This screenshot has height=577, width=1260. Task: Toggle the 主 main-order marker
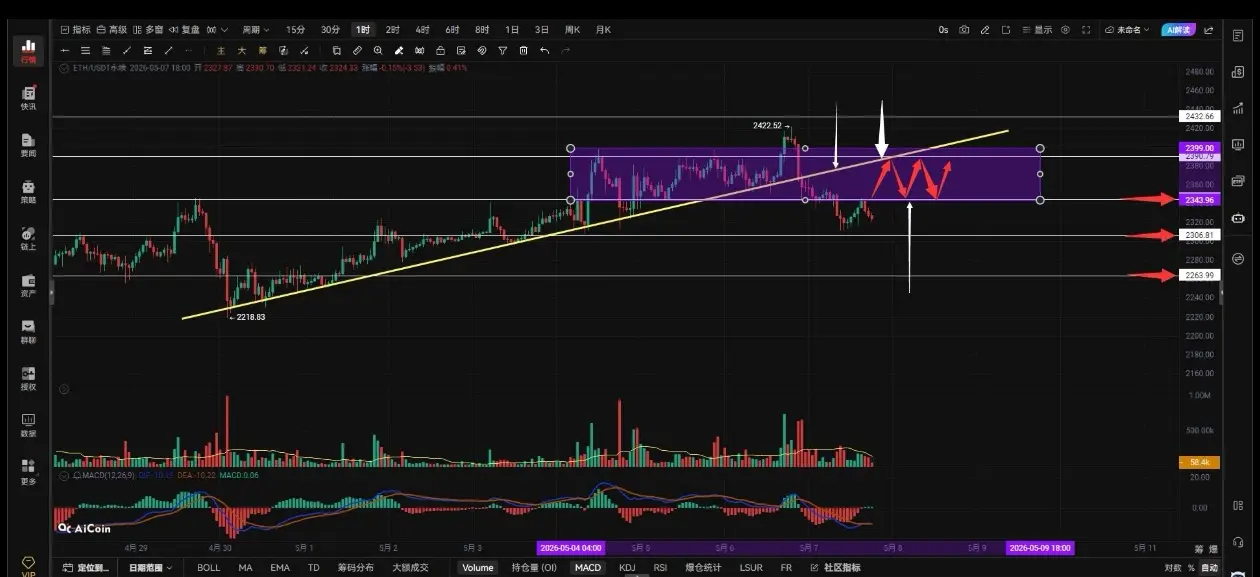coord(220,50)
